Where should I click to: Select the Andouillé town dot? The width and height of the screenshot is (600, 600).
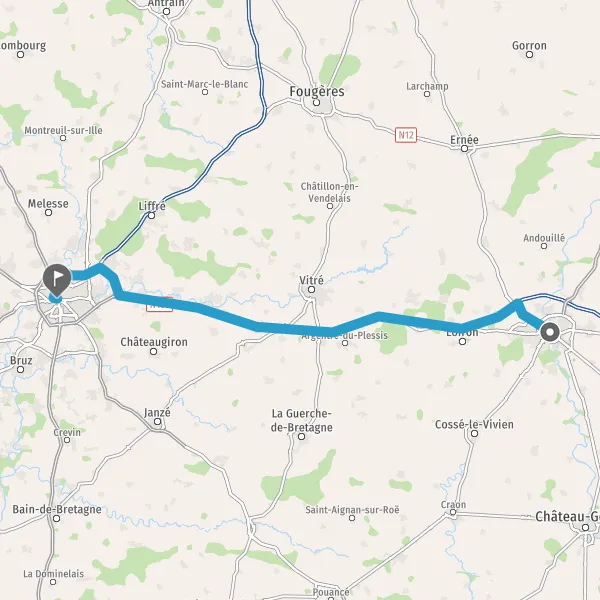pos(544,246)
